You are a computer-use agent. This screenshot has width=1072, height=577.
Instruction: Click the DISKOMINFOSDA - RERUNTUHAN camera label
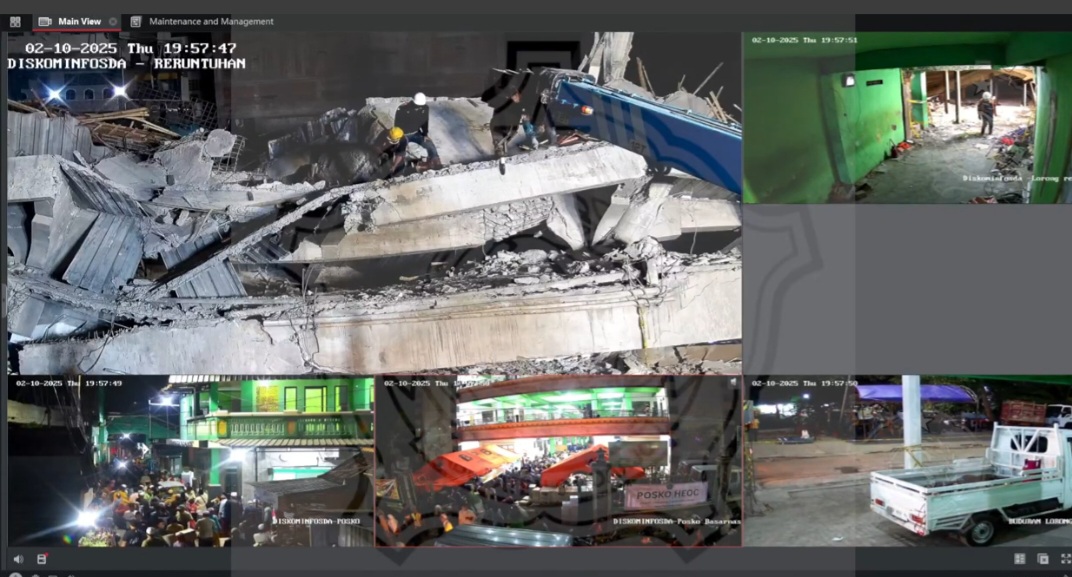[x=126, y=64]
